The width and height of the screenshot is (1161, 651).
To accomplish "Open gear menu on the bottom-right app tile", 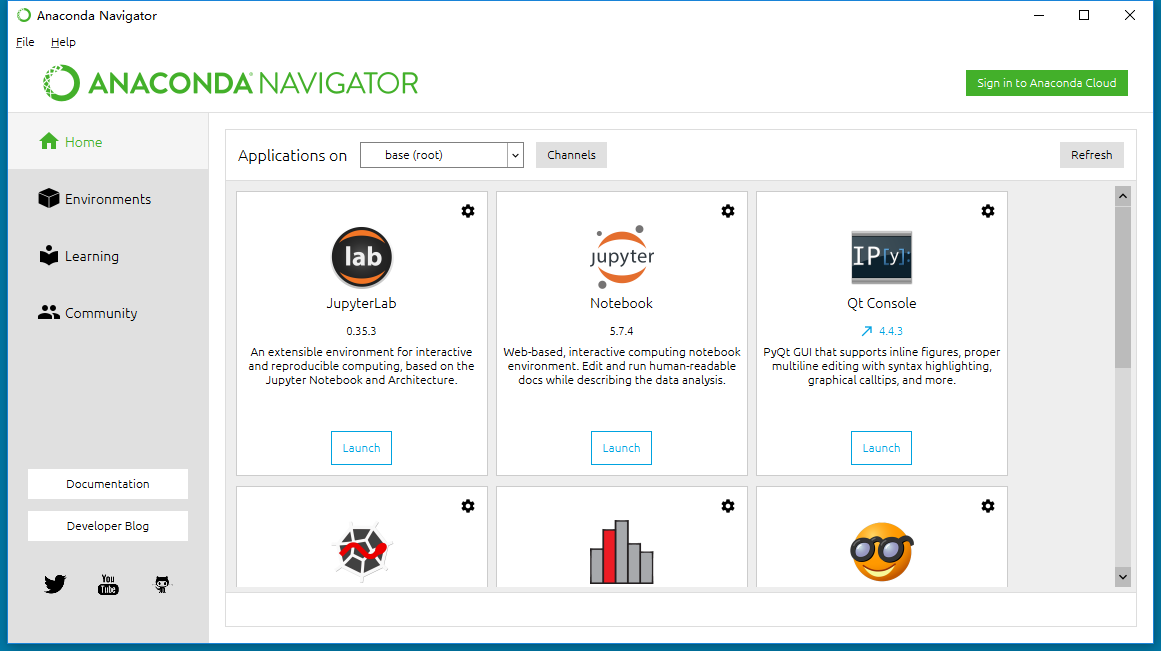I will [x=988, y=506].
